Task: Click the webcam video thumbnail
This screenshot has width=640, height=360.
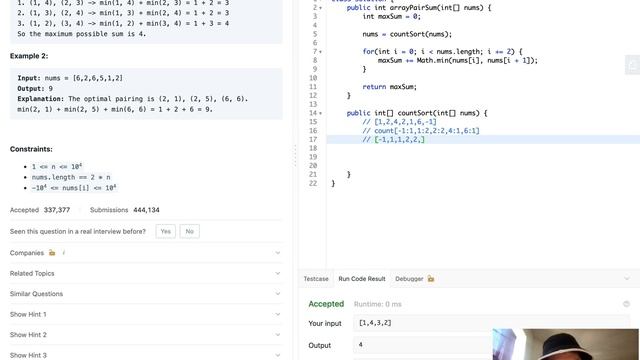Action: click(566, 344)
